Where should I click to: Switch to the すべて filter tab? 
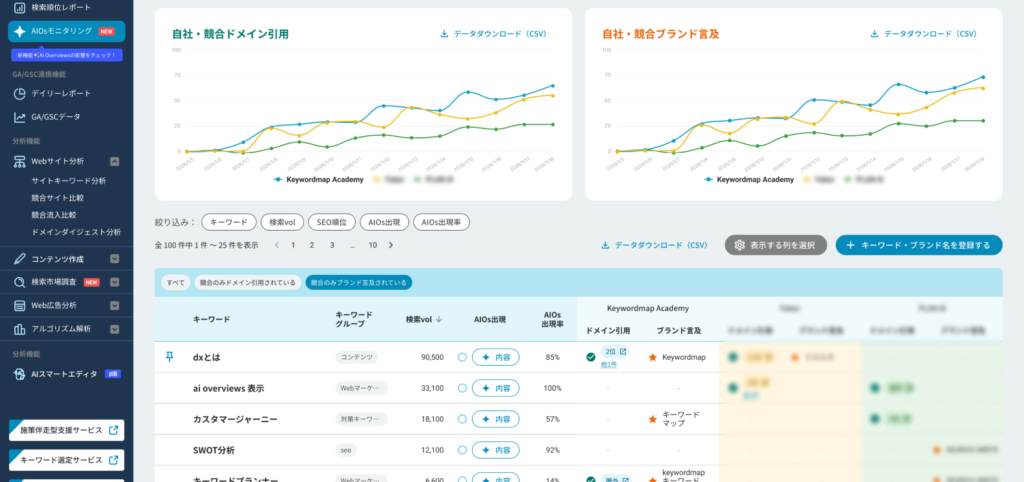tap(175, 283)
